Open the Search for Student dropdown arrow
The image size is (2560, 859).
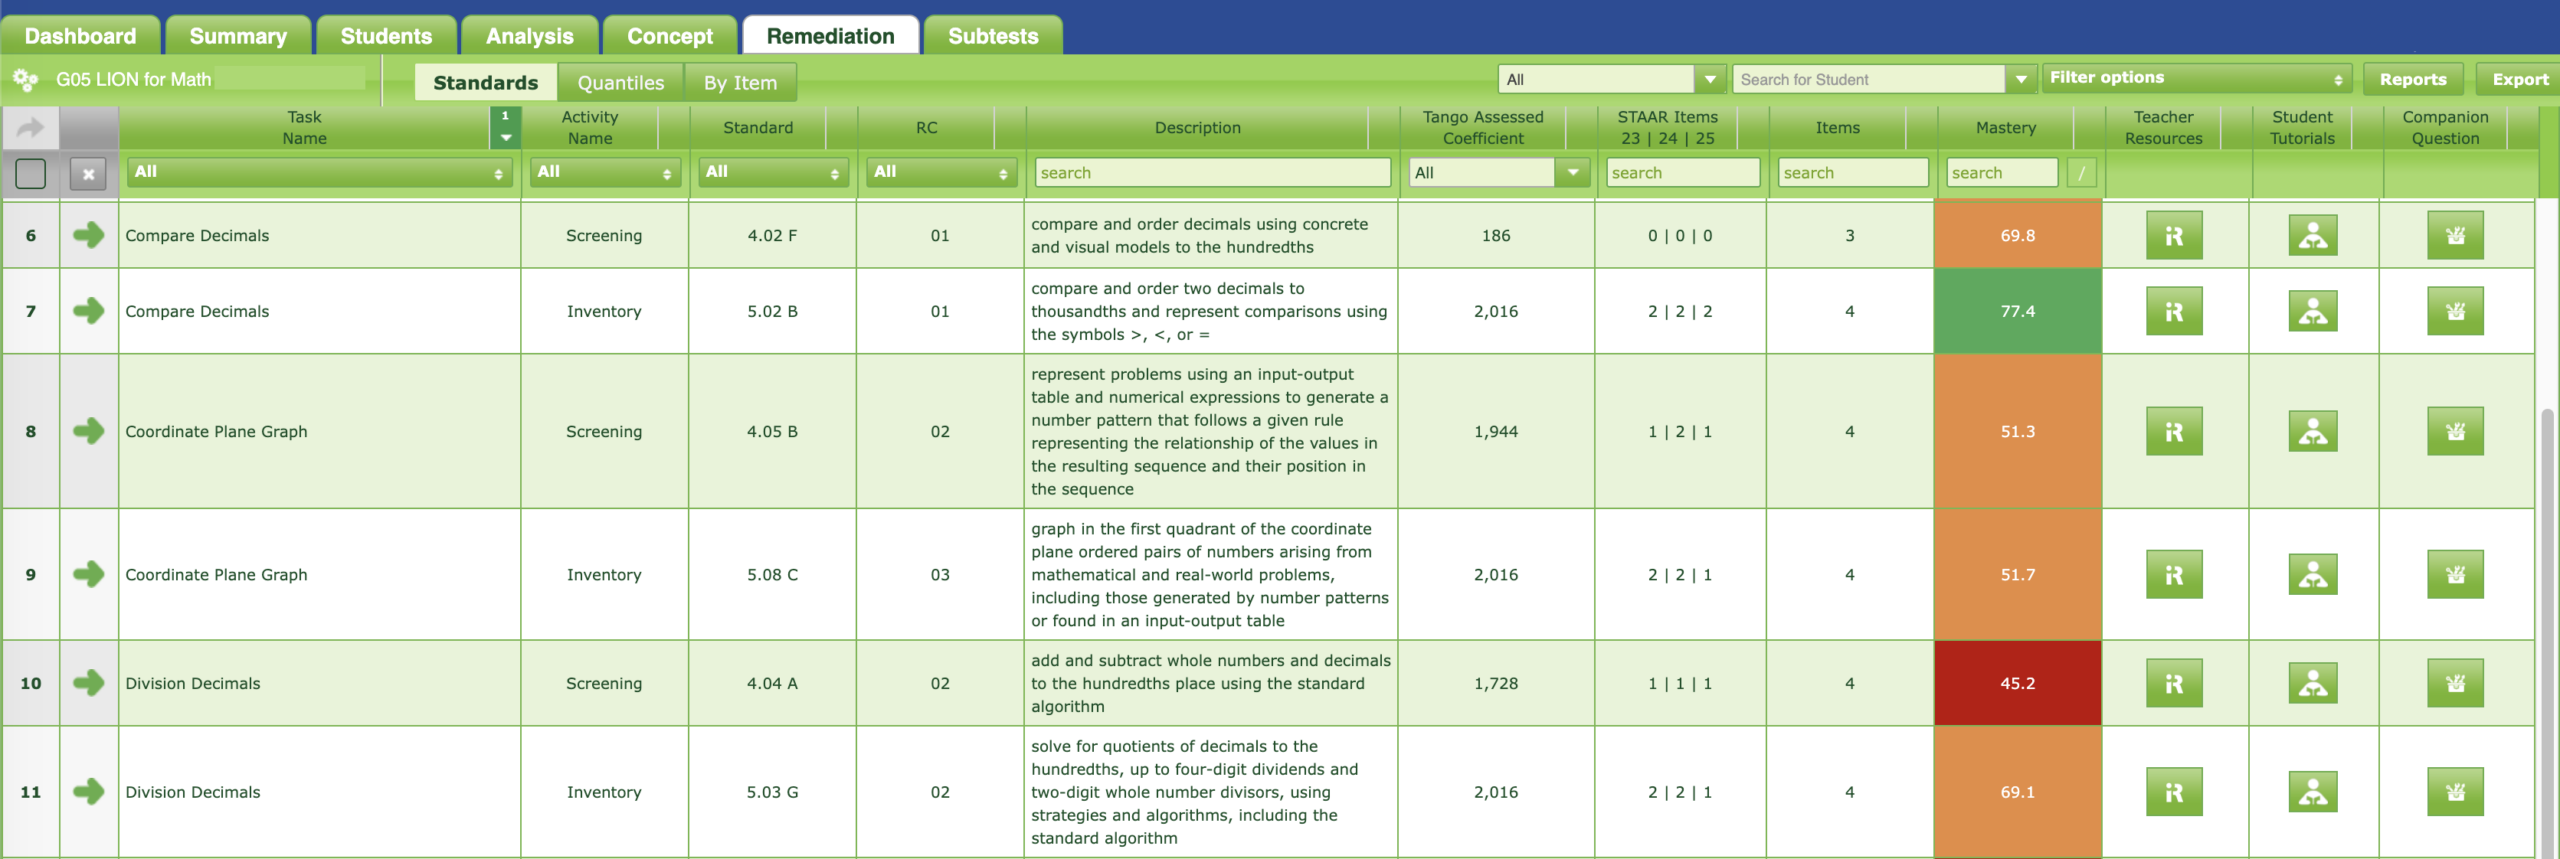click(x=2021, y=79)
